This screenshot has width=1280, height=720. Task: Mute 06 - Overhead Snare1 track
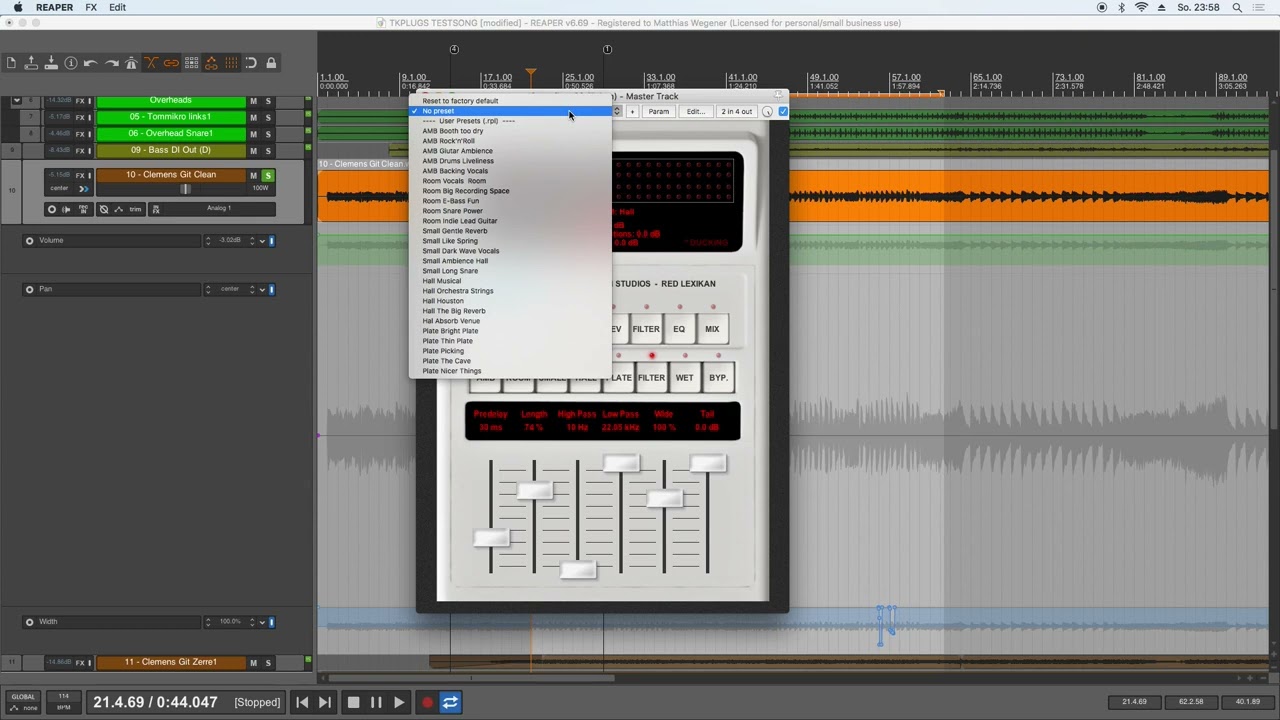[x=253, y=134]
